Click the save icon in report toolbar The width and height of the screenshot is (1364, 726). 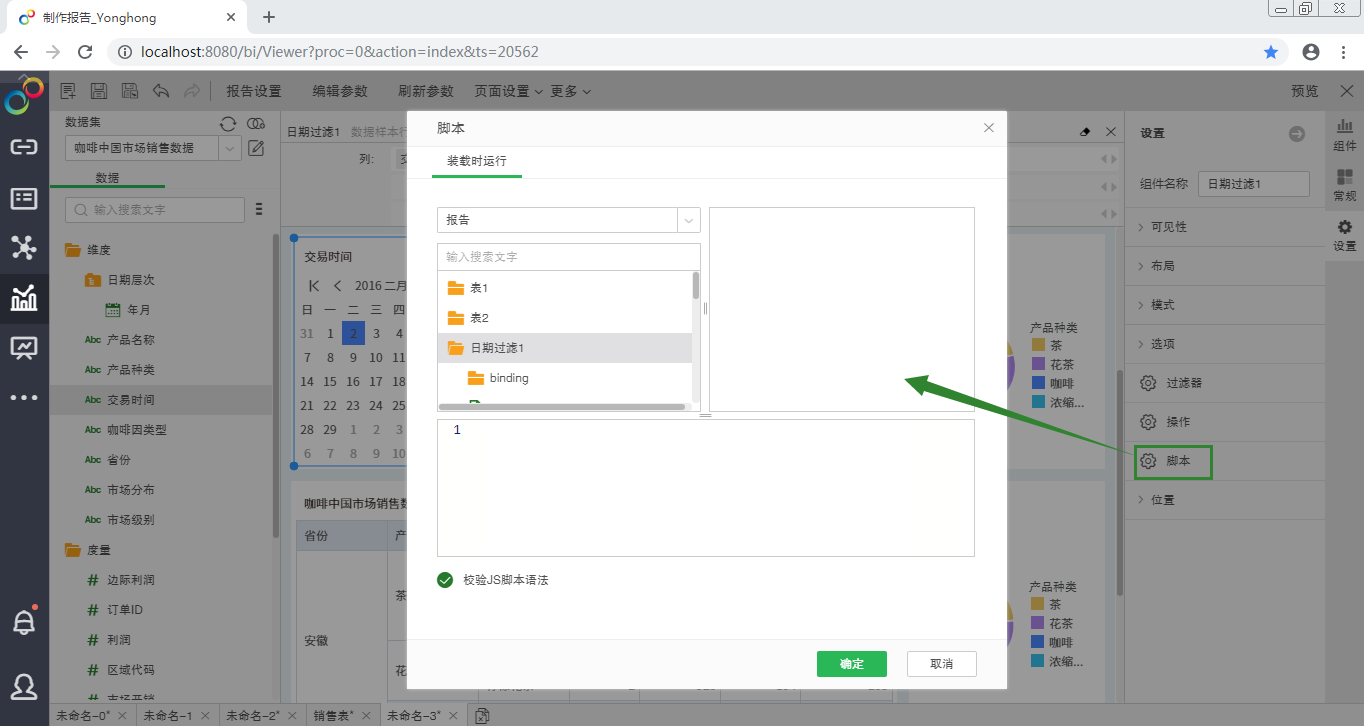[x=99, y=91]
